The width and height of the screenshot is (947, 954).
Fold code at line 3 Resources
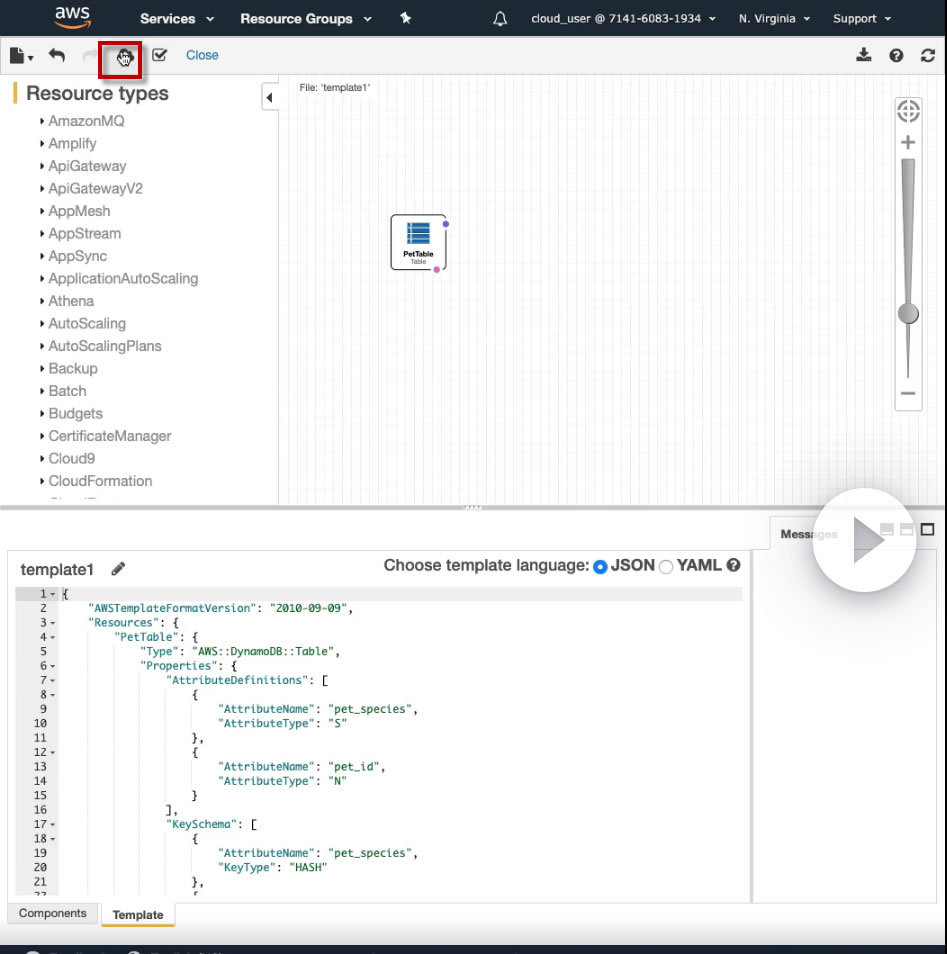pos(53,623)
